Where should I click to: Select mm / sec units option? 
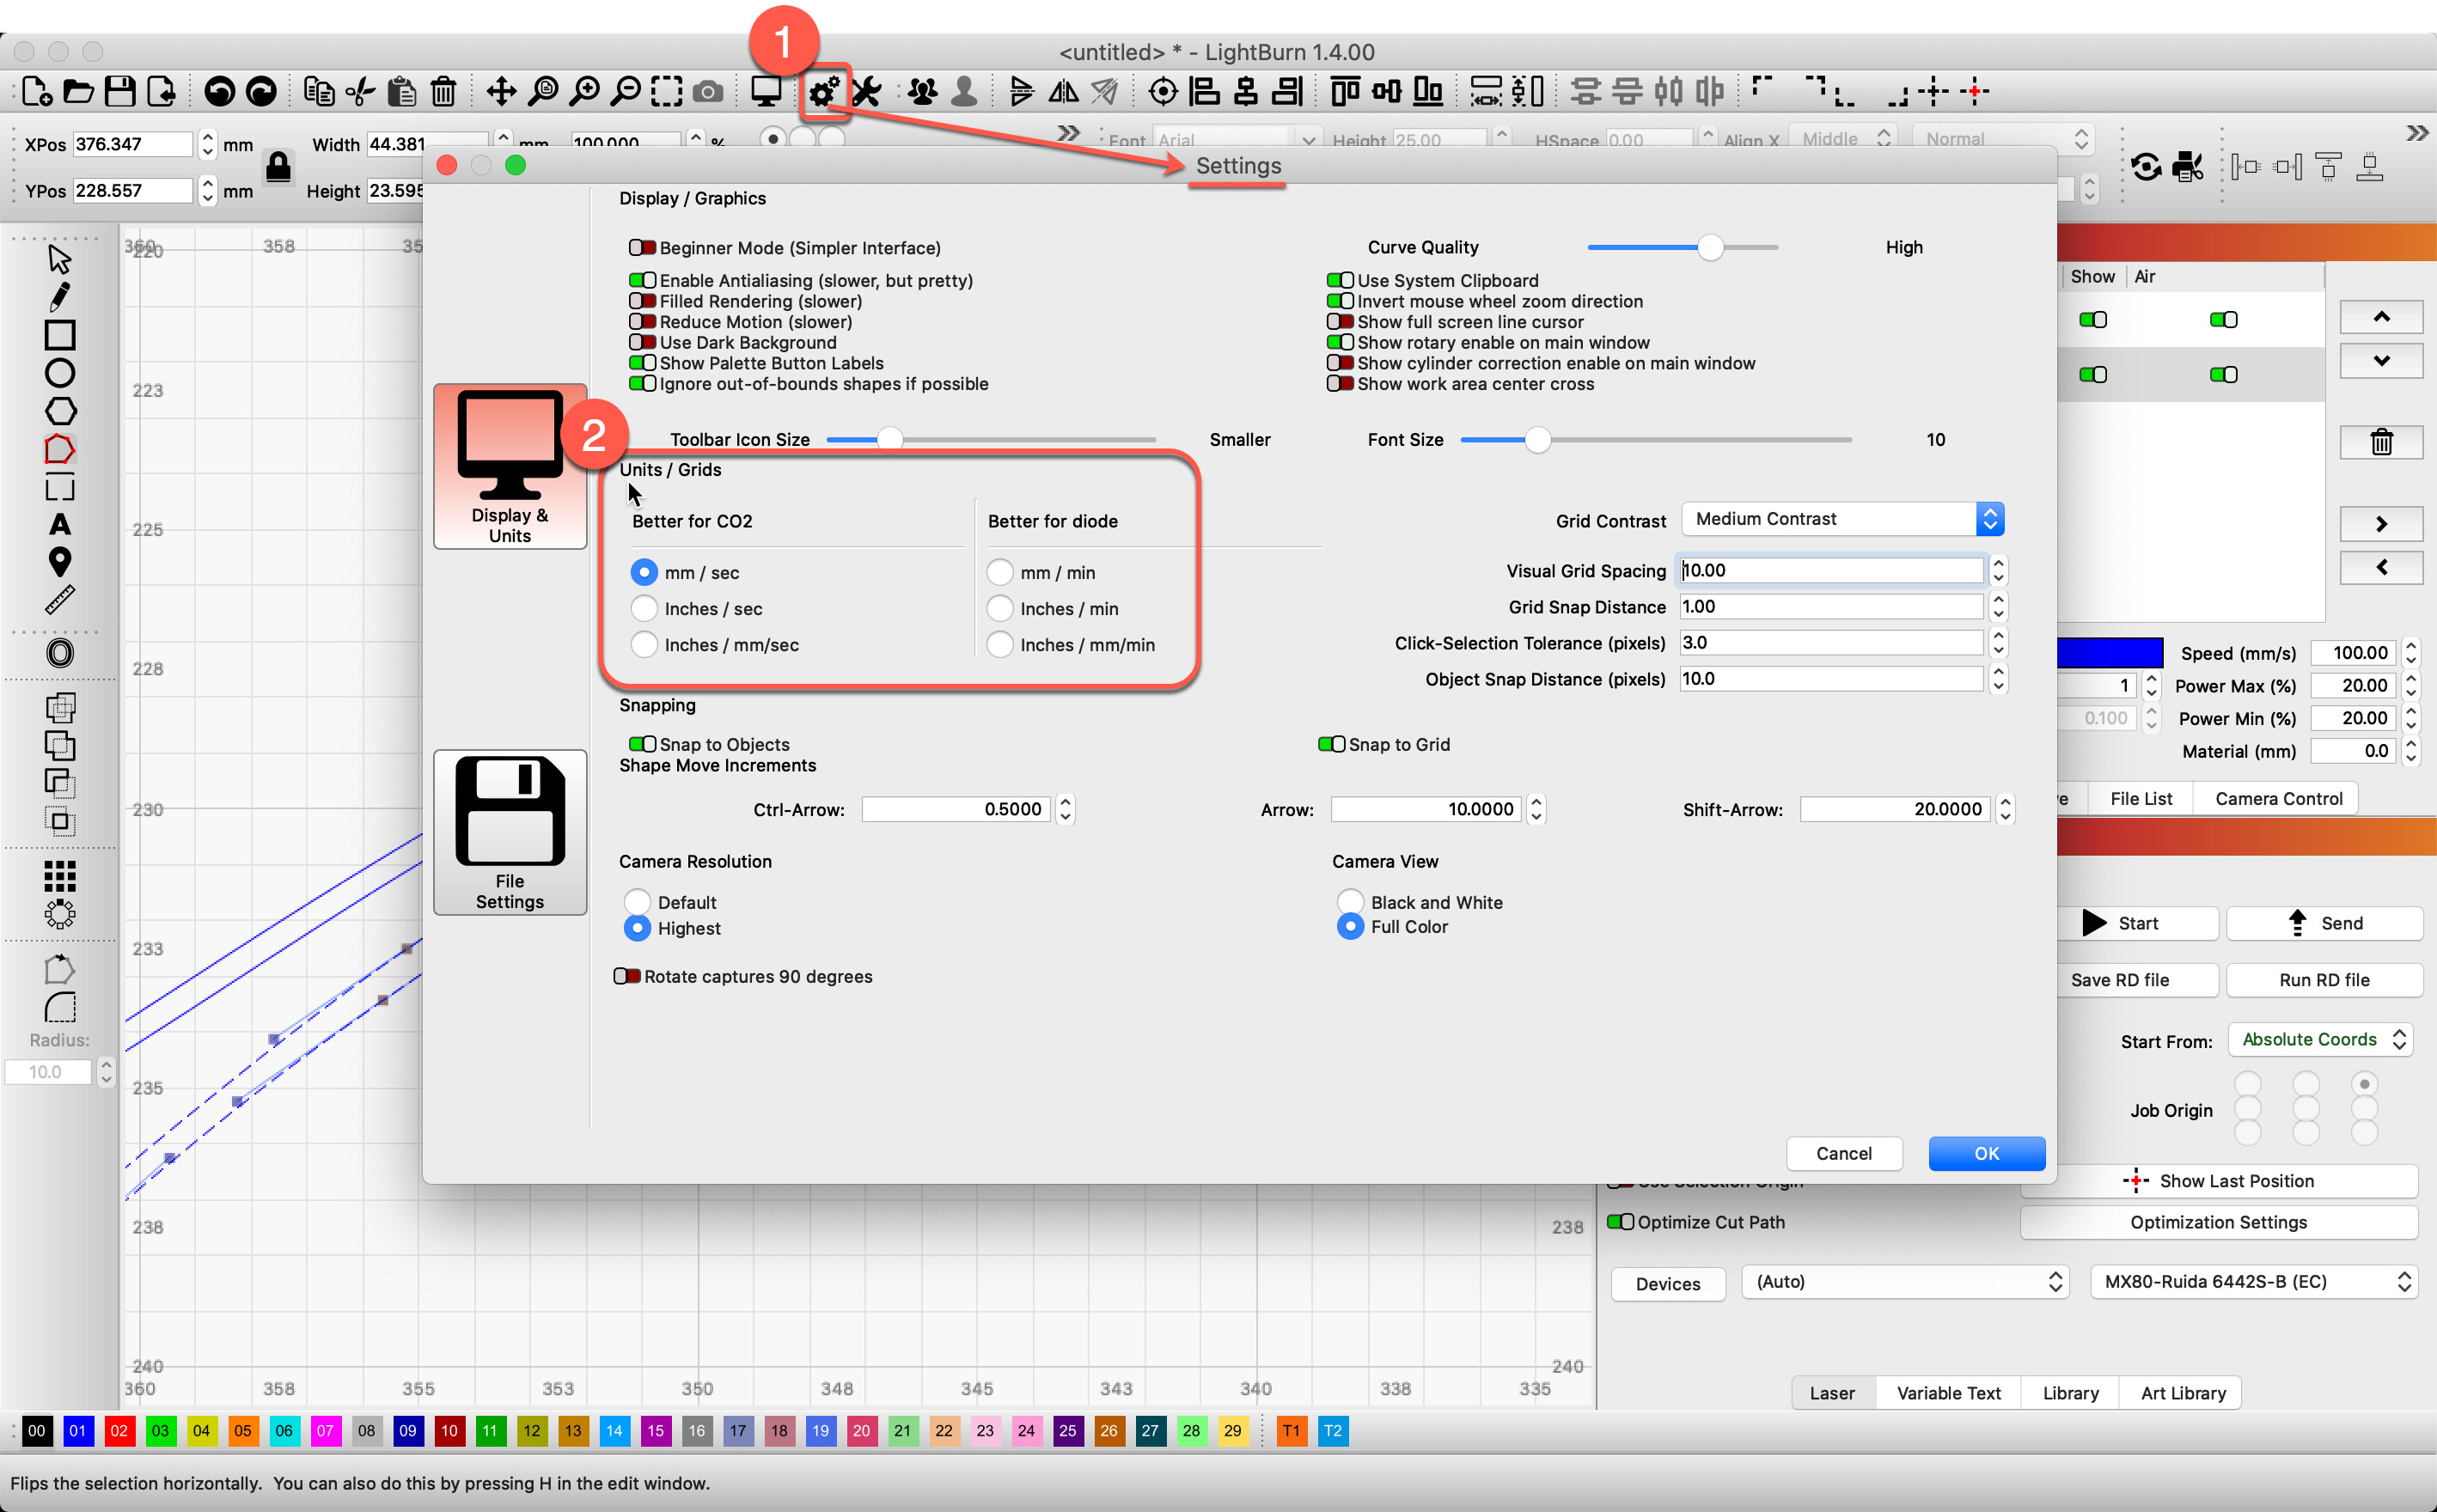644,571
